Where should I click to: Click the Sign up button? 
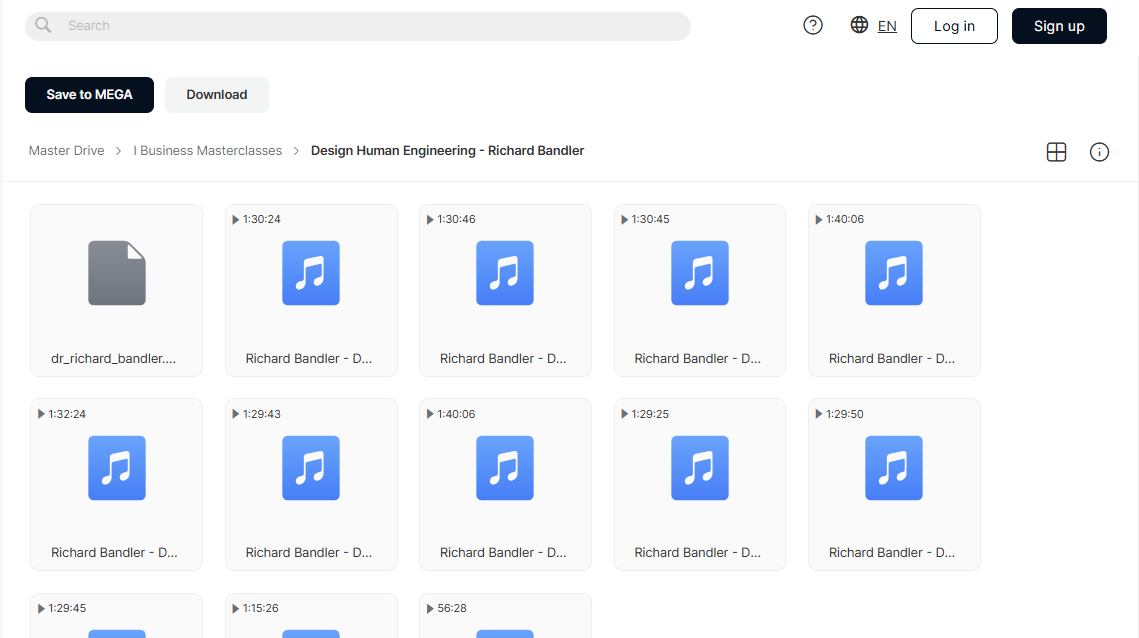pyautogui.click(x=1059, y=26)
